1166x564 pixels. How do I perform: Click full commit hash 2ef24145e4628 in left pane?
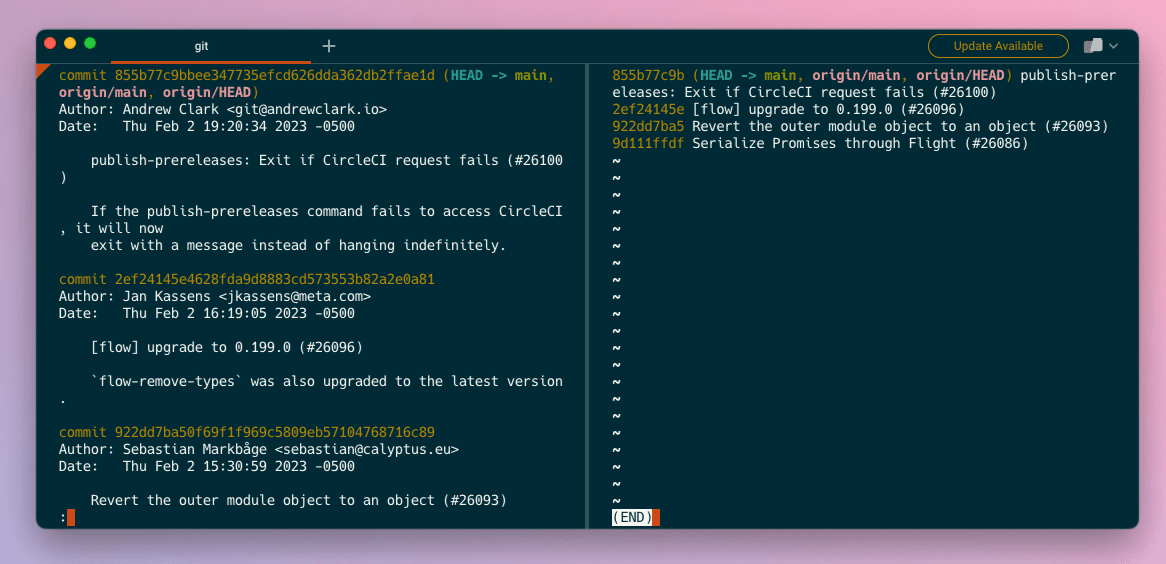pyautogui.click(x=275, y=279)
